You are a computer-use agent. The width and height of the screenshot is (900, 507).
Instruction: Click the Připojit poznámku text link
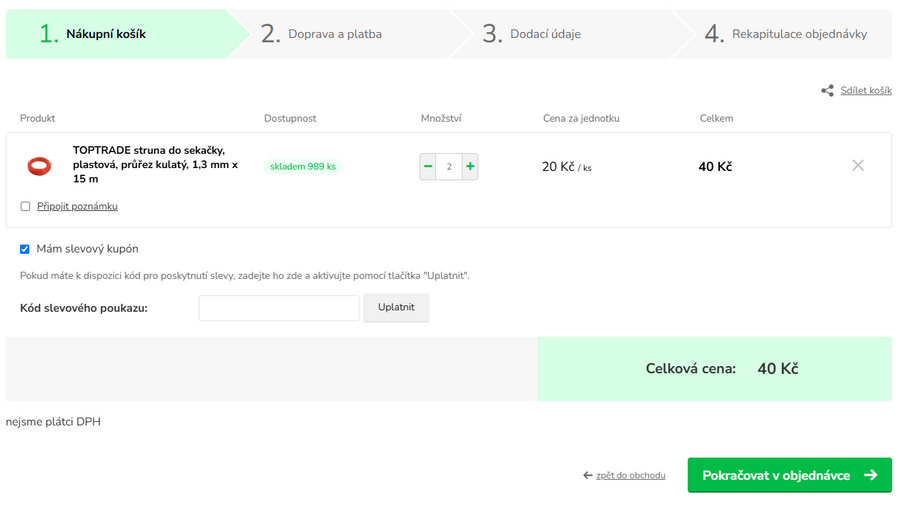(77, 207)
